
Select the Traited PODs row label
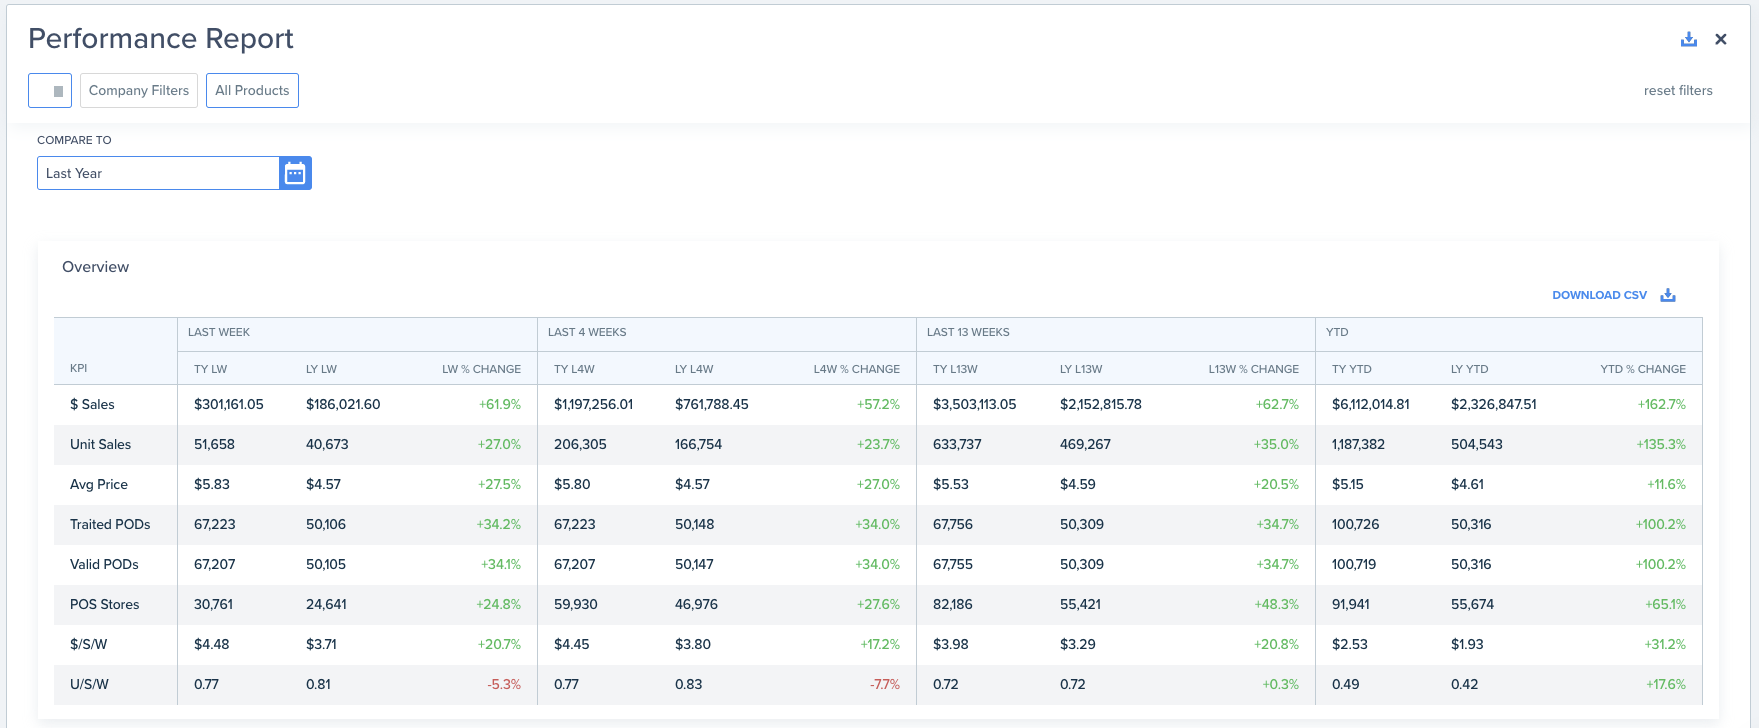click(110, 524)
